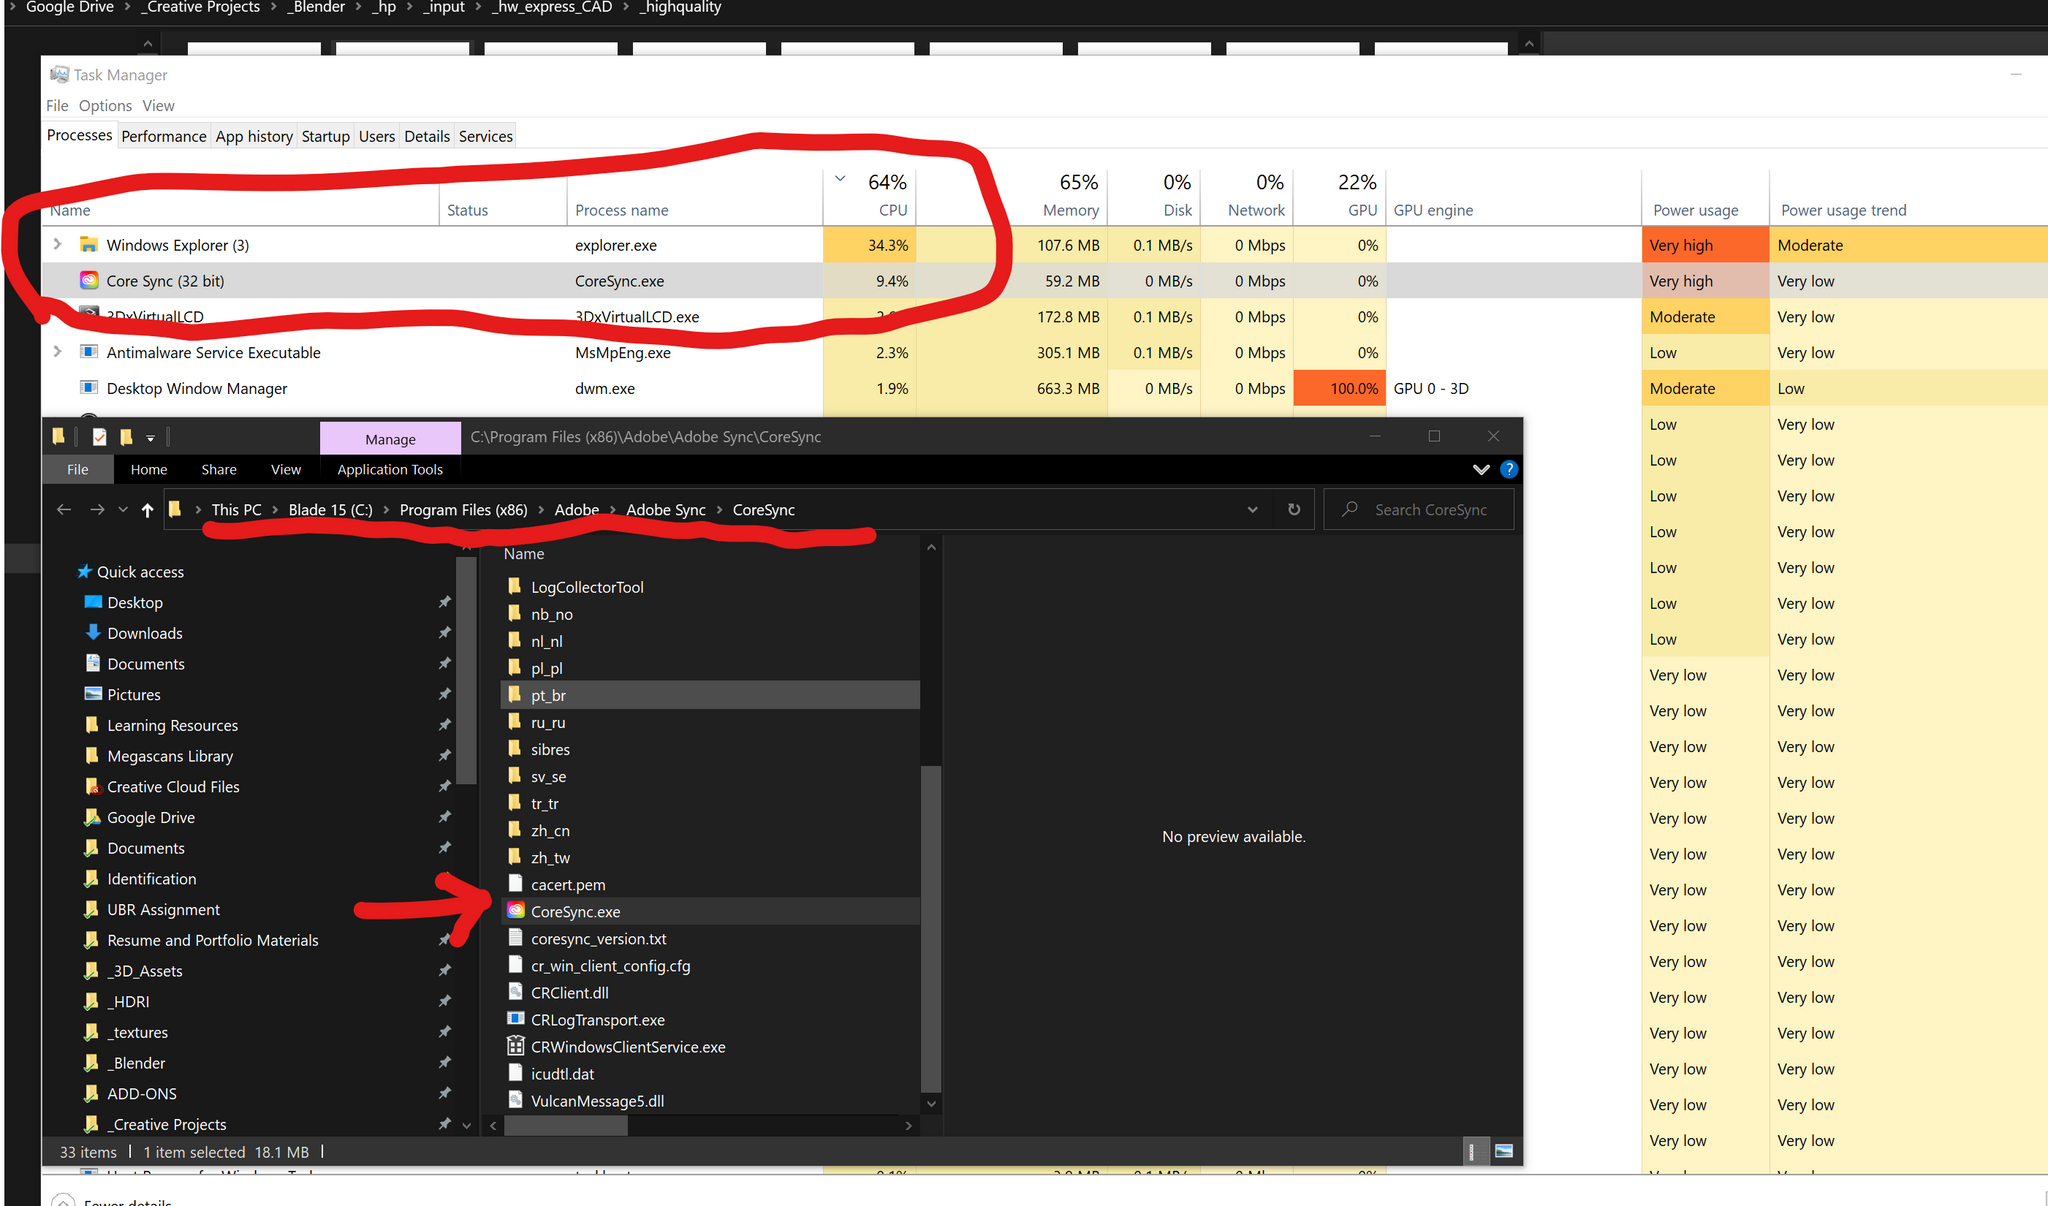Select the App history tab in Task Manager
The image size is (2048, 1206).
click(253, 136)
